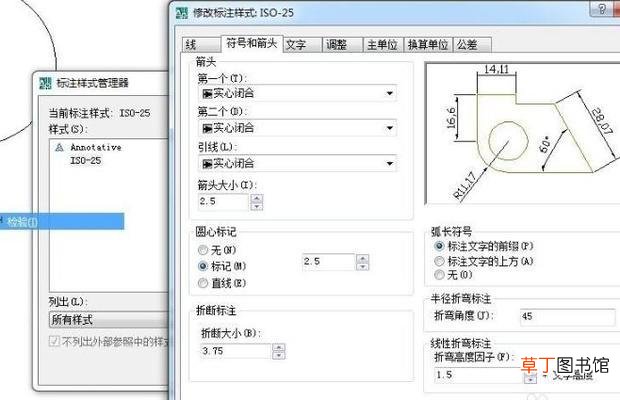Open the 主单位 tab
Screen dimensions: 620x400
[x=383, y=45]
